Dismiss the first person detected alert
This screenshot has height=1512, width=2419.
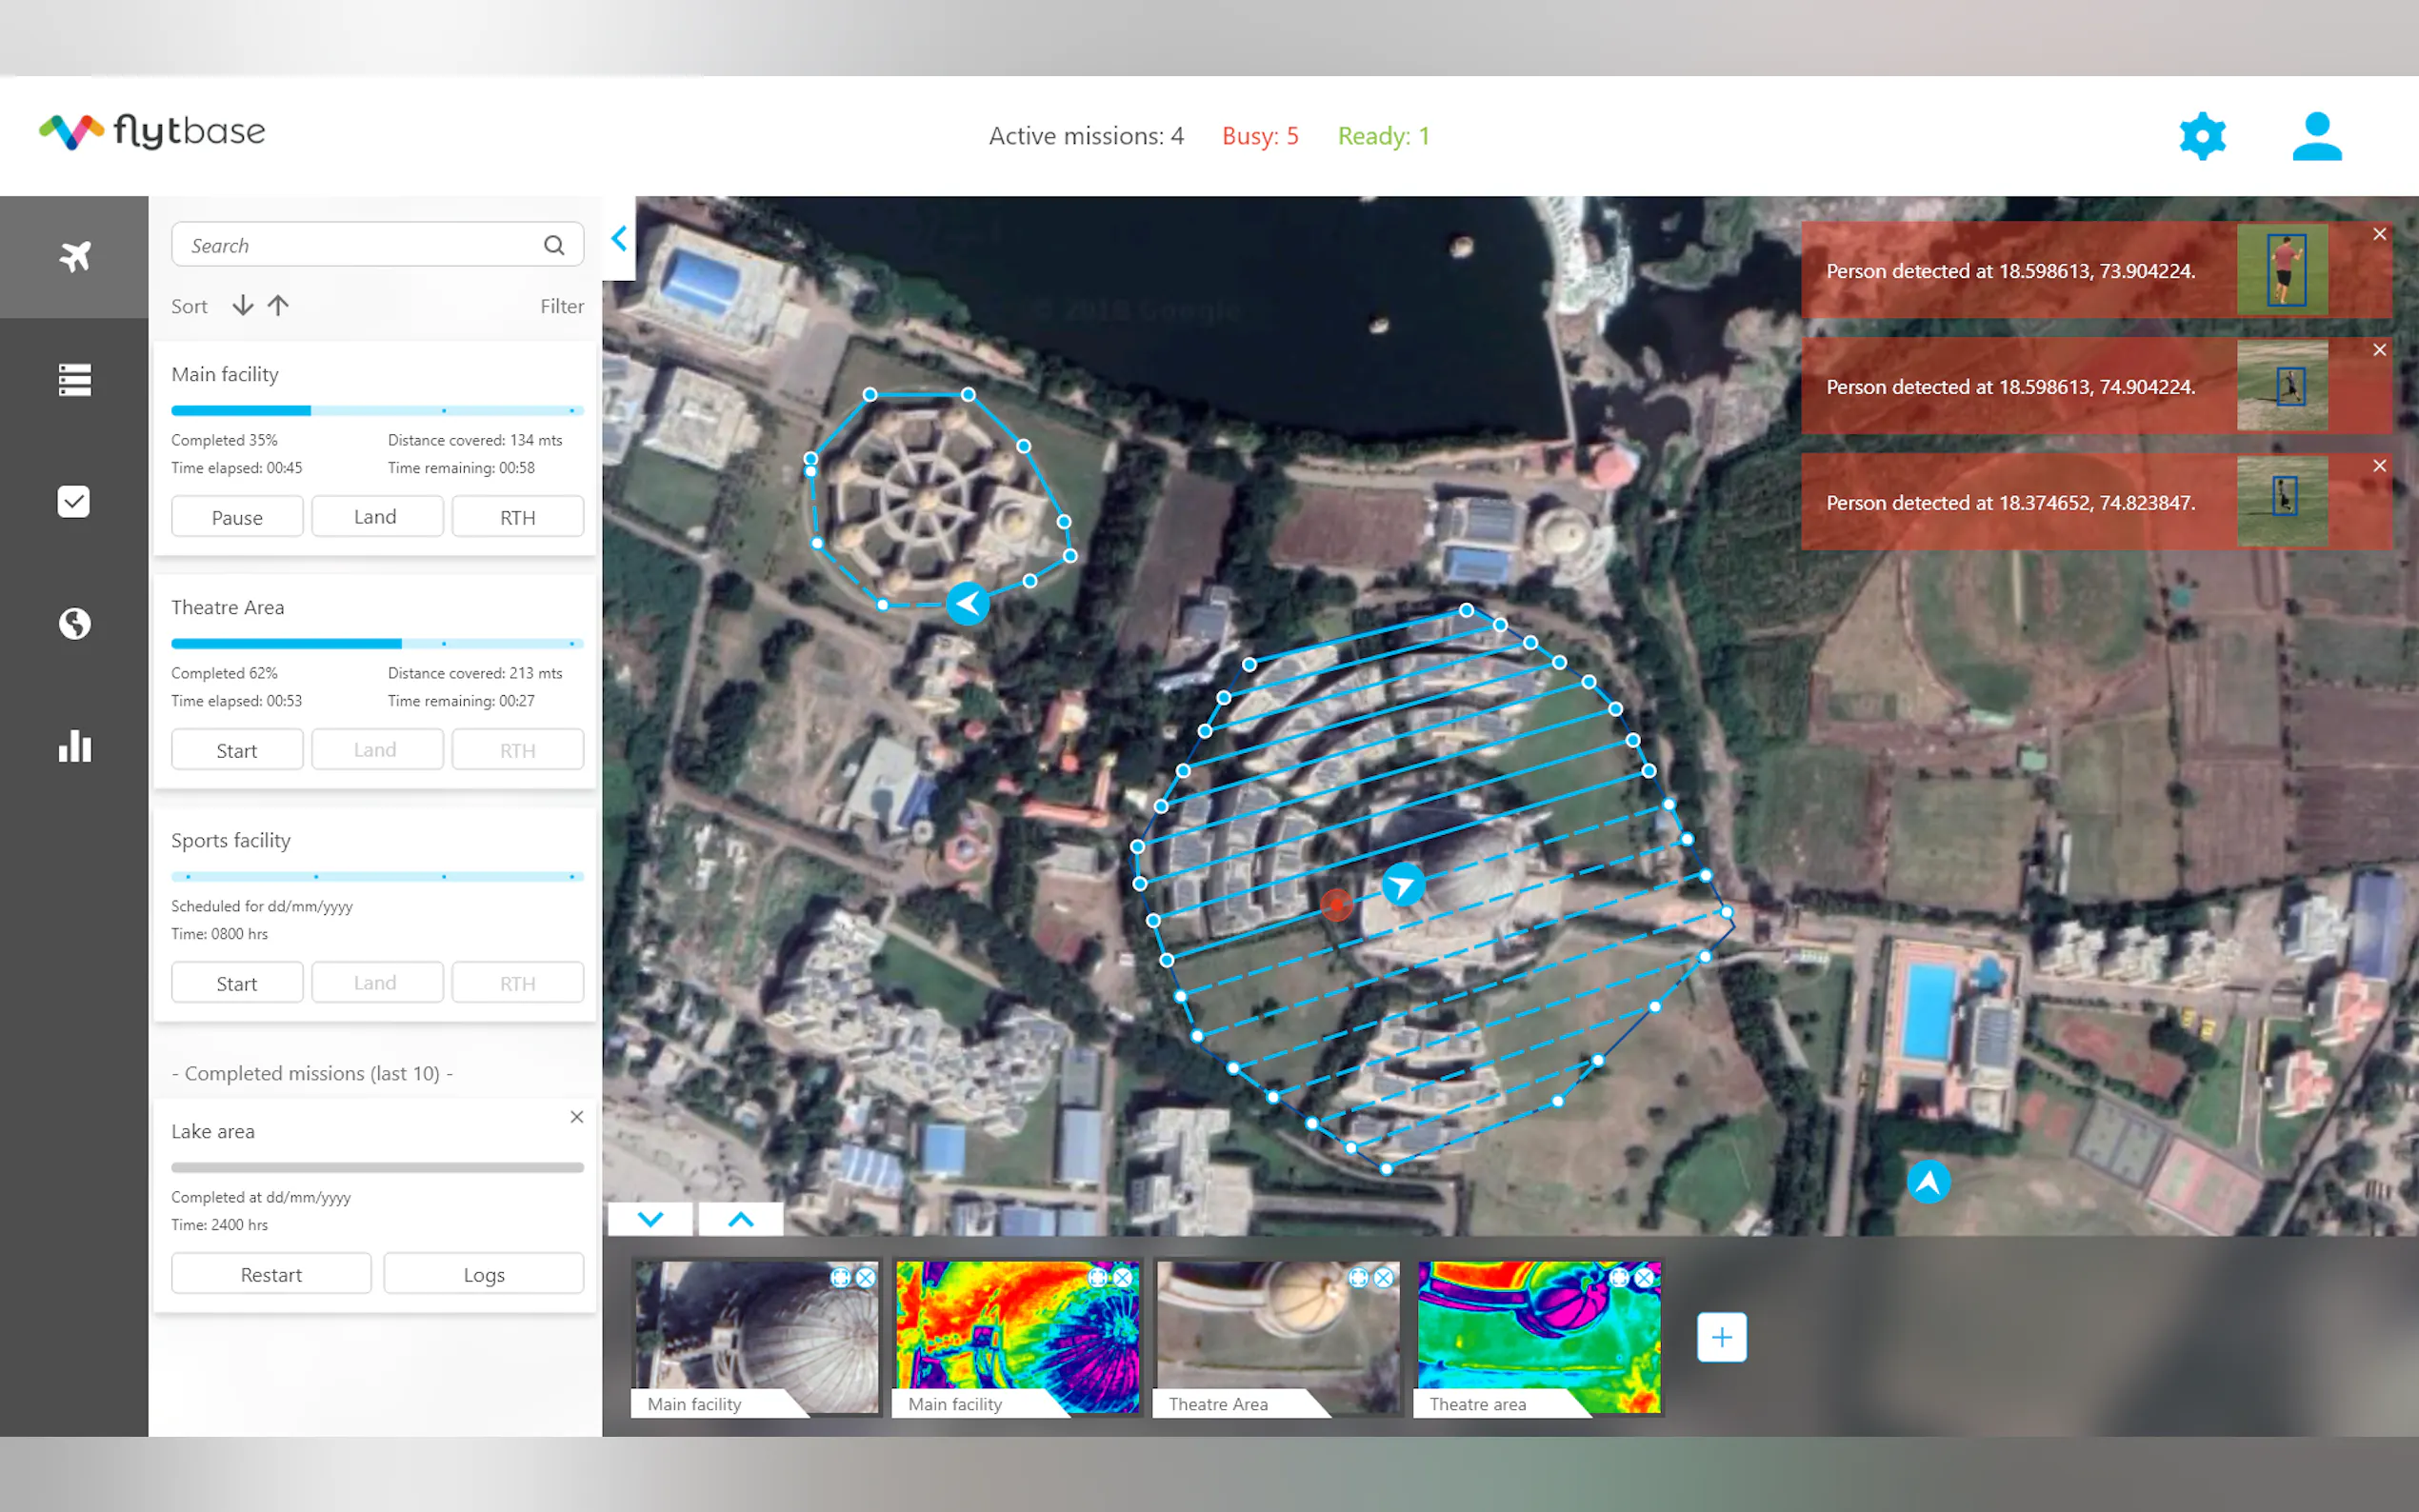pyautogui.click(x=2379, y=234)
